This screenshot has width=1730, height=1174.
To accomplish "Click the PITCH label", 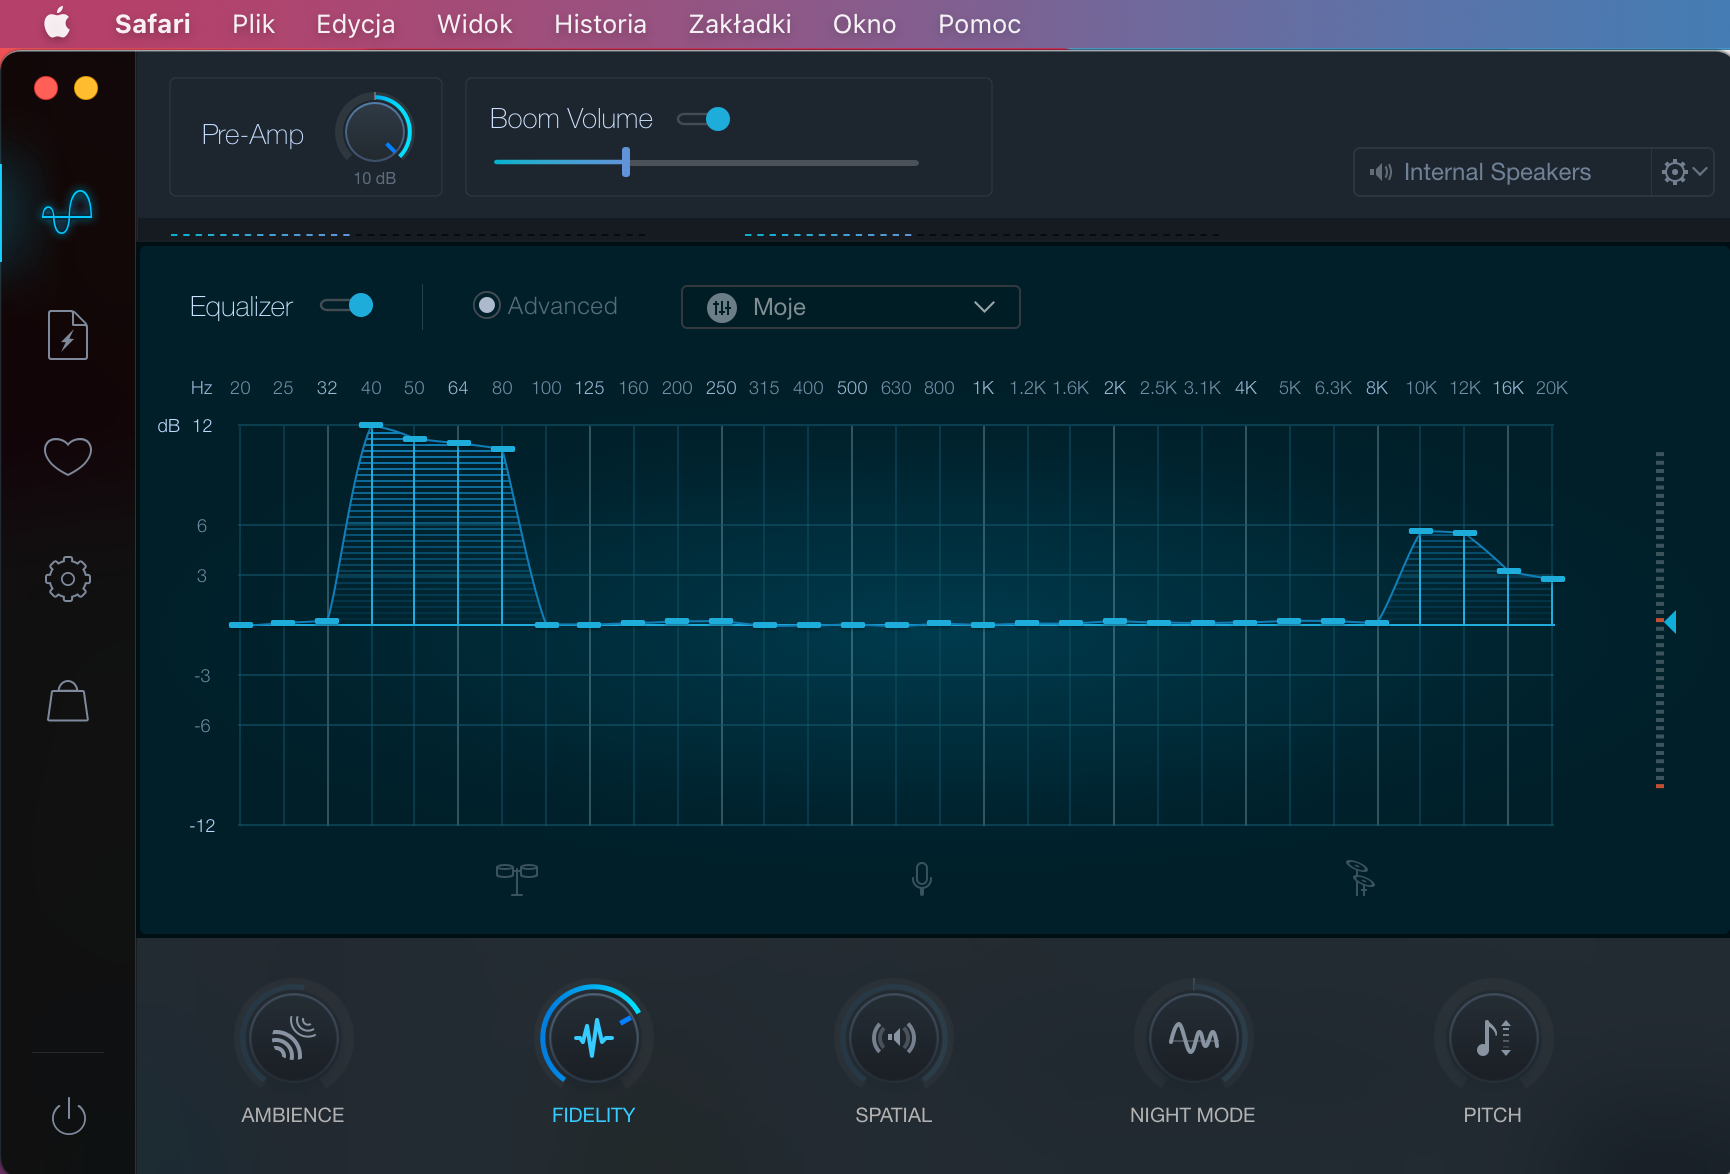I will [1493, 1115].
